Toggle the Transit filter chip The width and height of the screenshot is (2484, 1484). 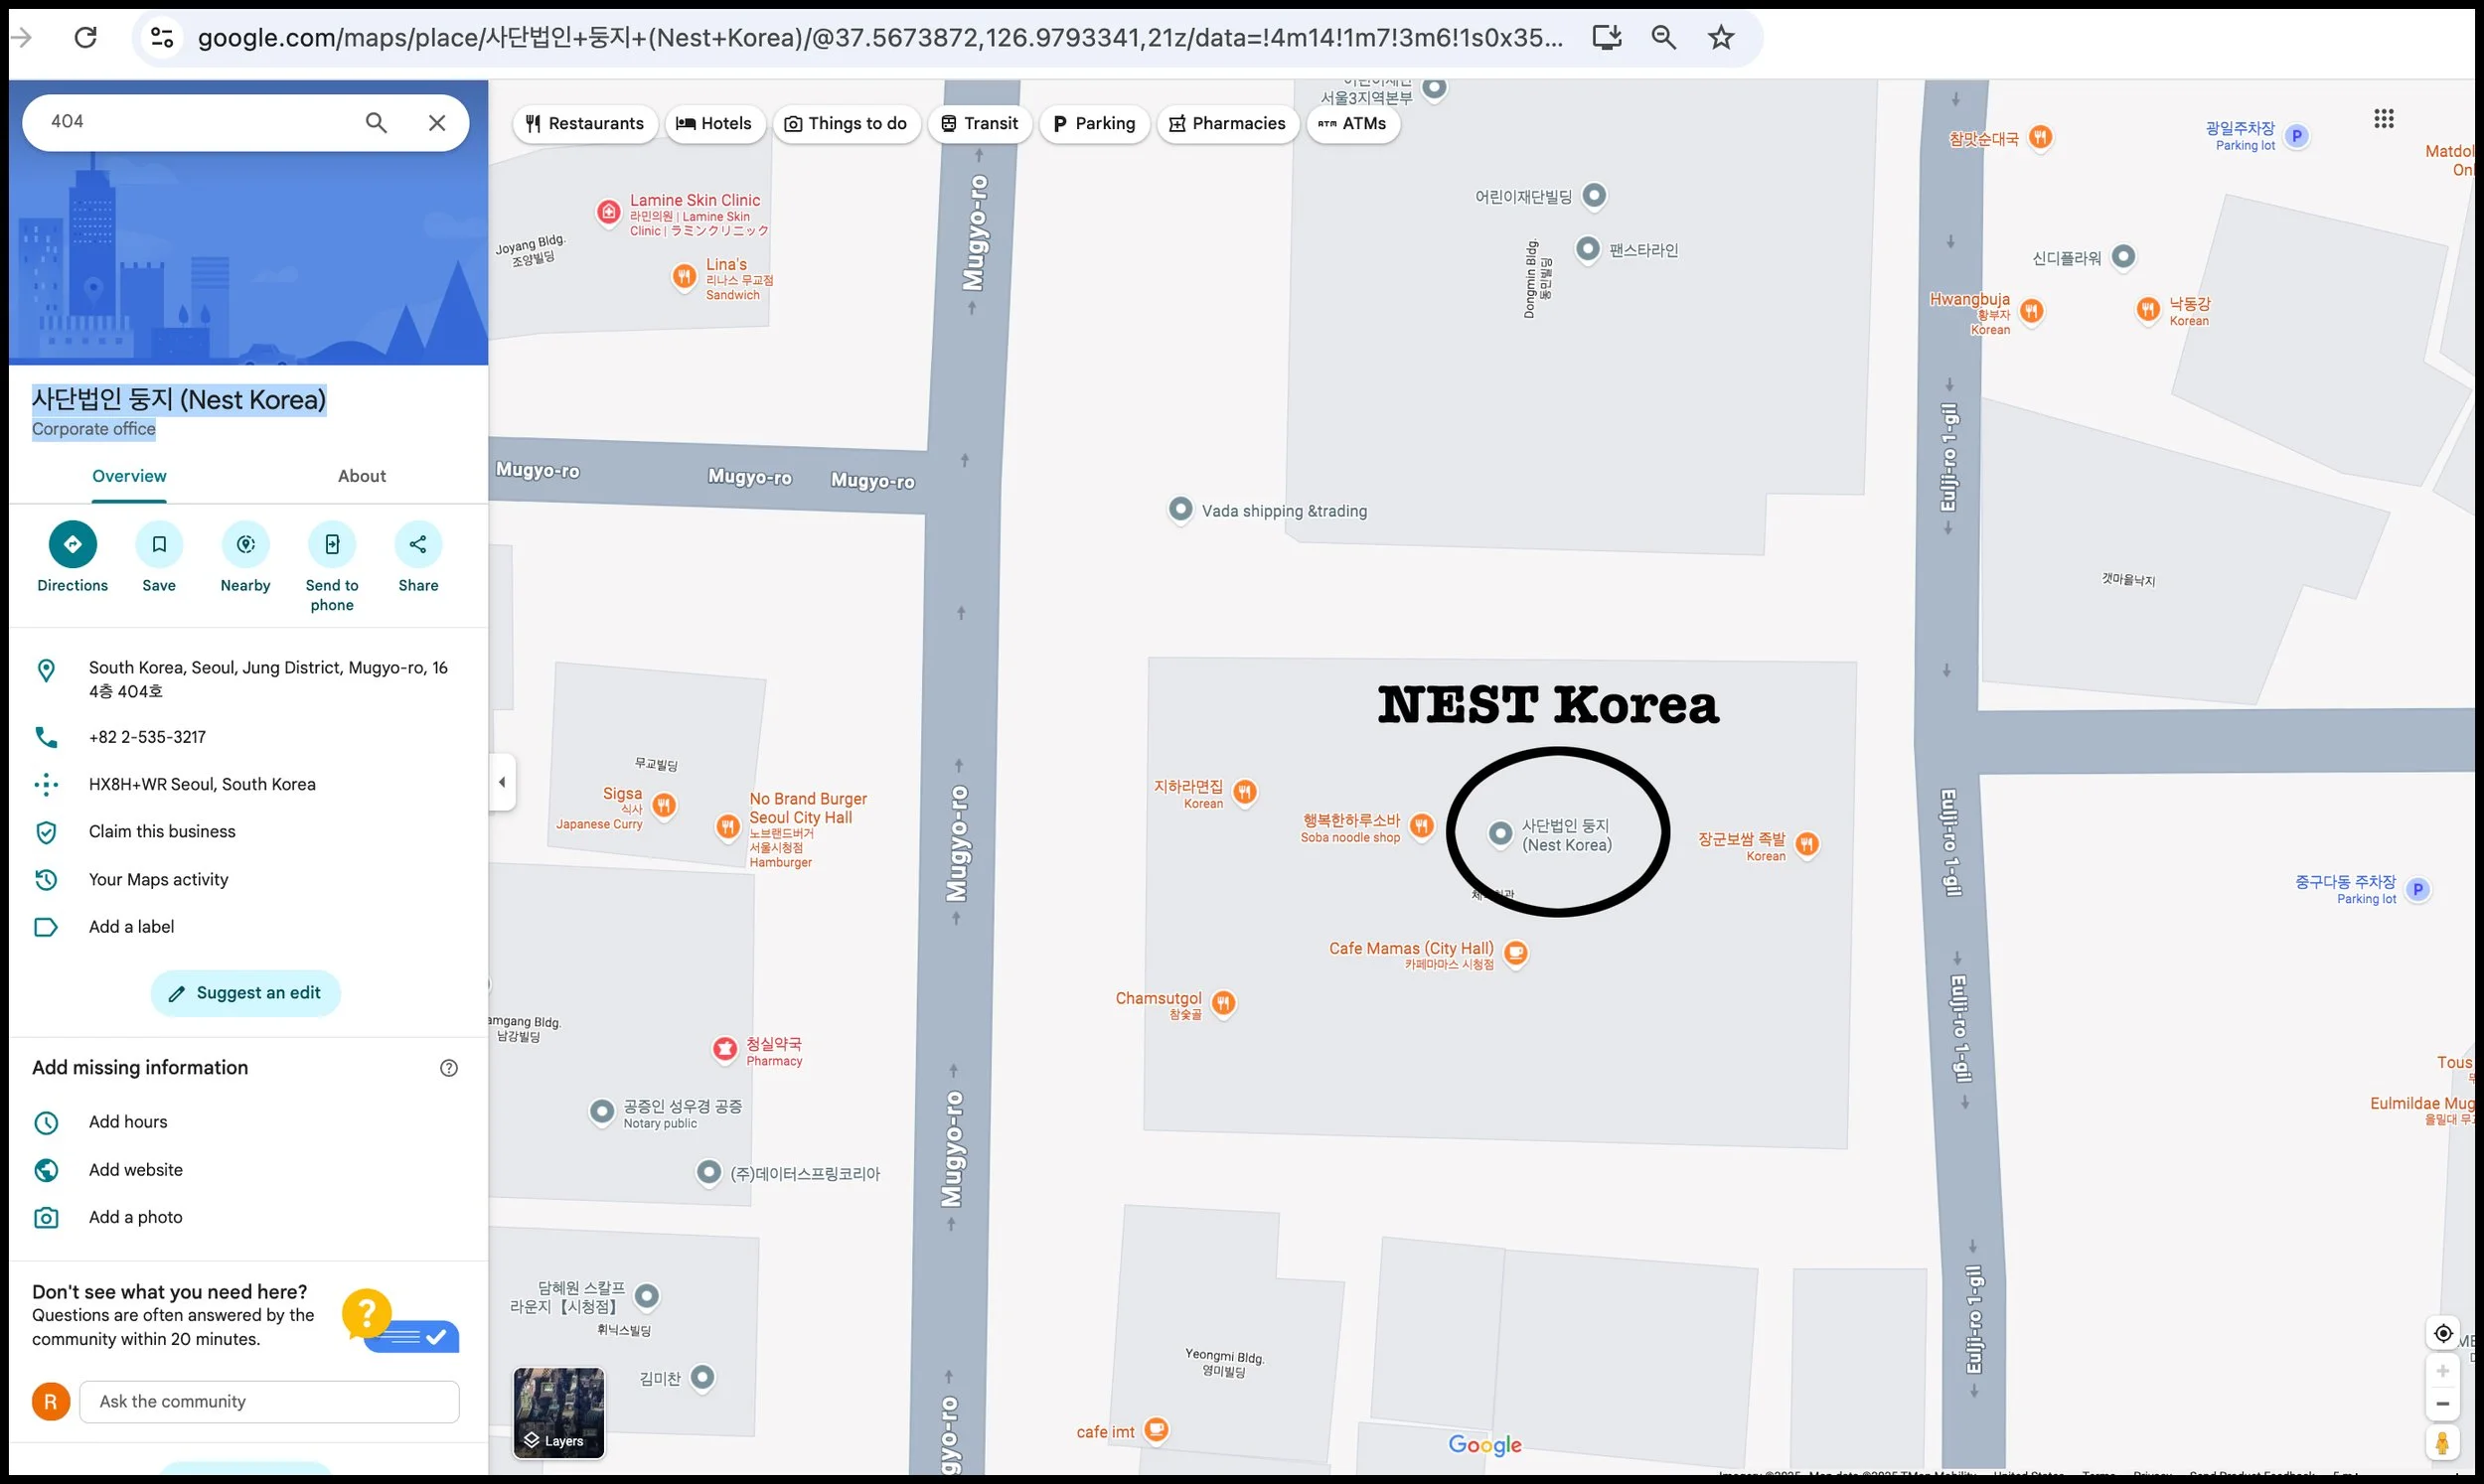pyautogui.click(x=979, y=124)
